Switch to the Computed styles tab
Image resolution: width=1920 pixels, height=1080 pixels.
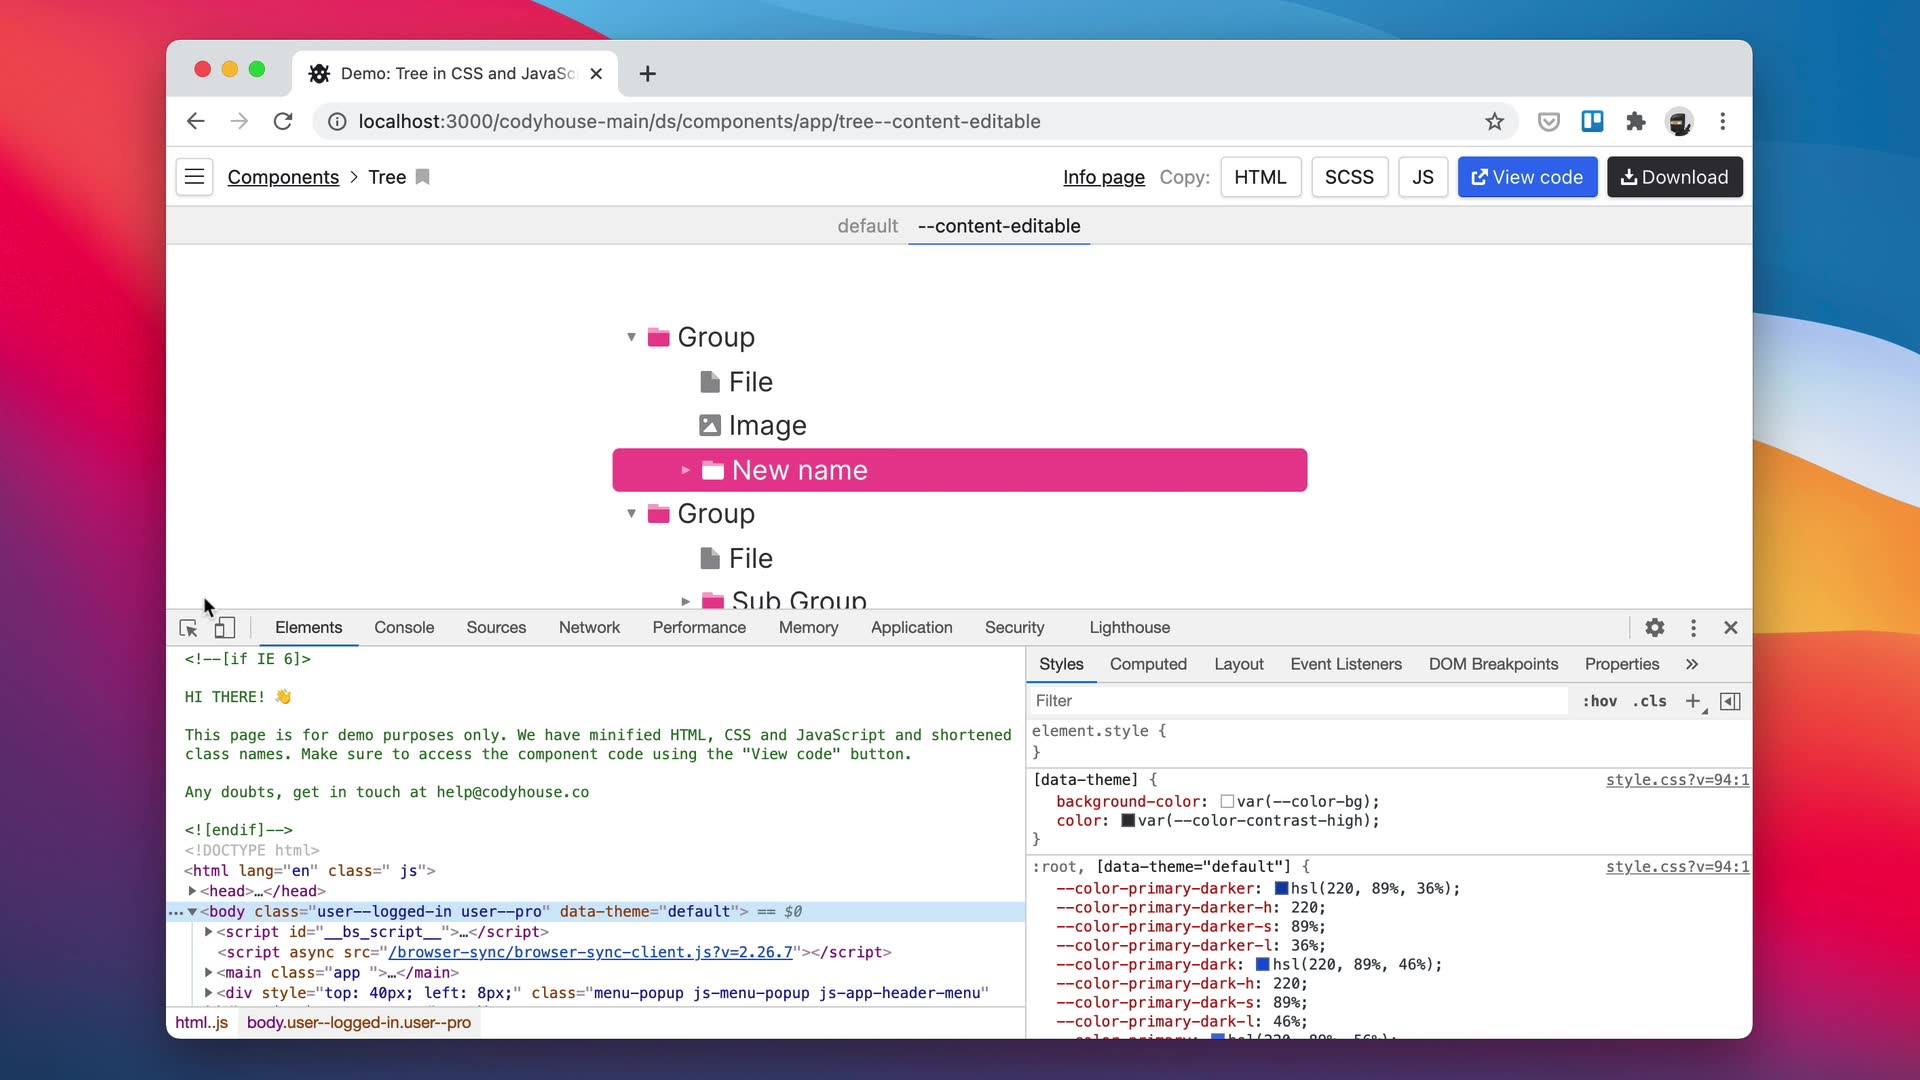click(1148, 664)
